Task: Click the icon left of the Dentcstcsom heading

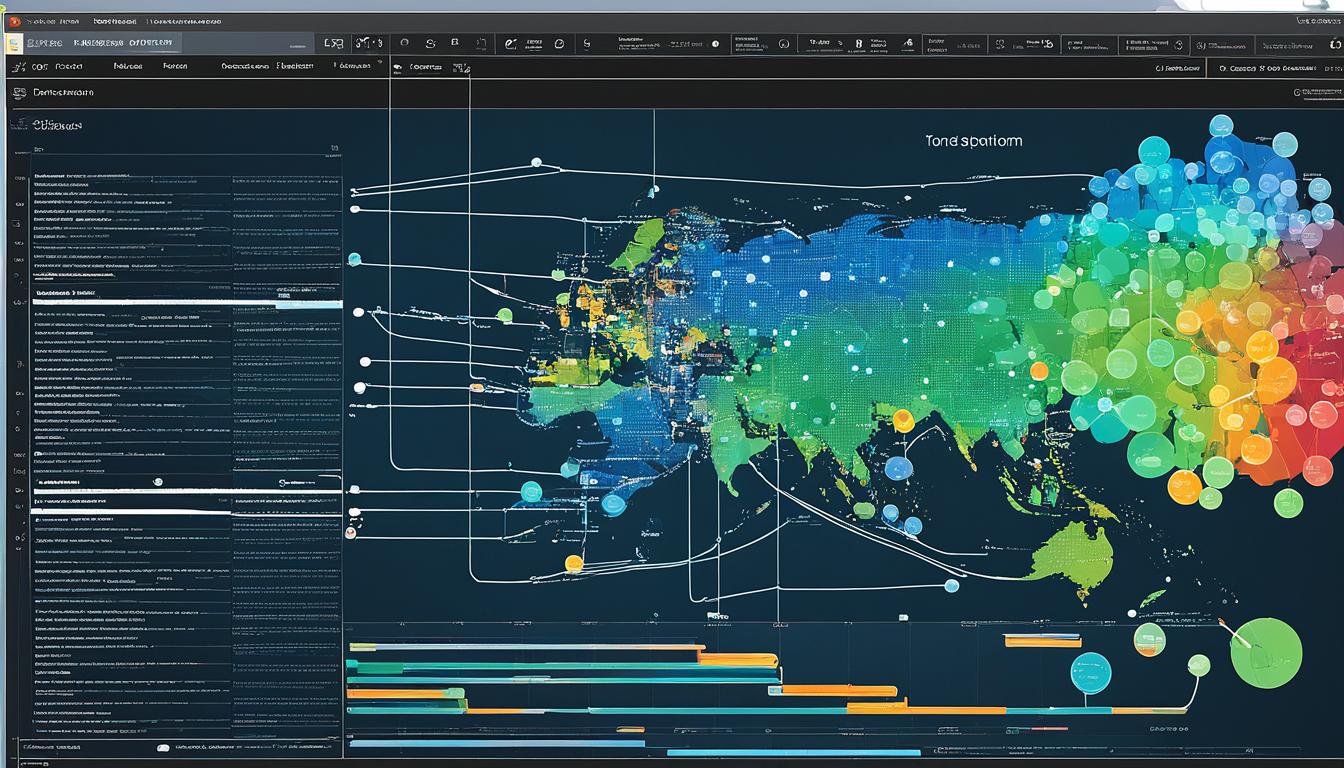Action: (x=19, y=92)
